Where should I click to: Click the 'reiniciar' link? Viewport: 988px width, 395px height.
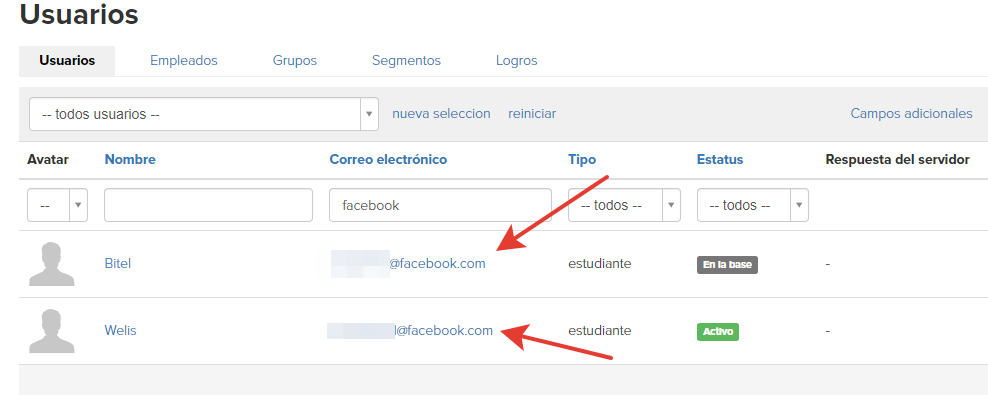532,113
